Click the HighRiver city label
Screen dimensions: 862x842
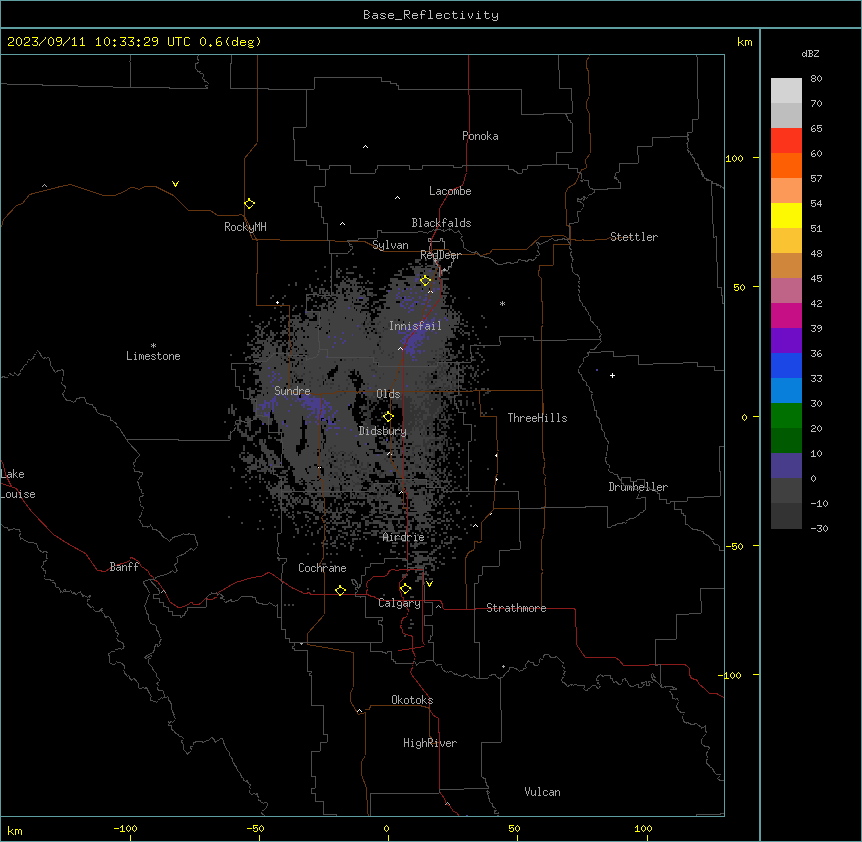[430, 743]
